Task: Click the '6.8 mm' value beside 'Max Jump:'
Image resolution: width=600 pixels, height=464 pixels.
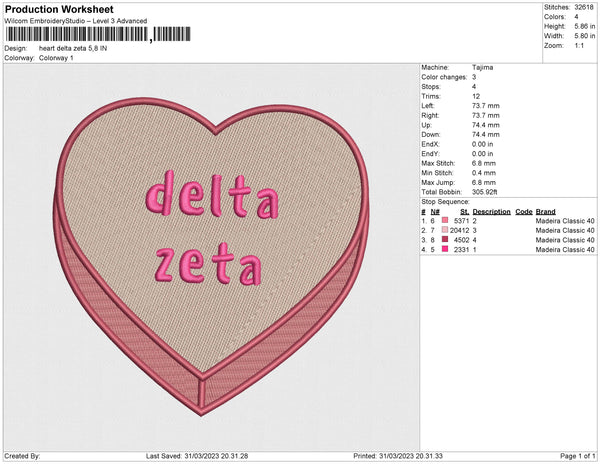Action: [x=484, y=182]
